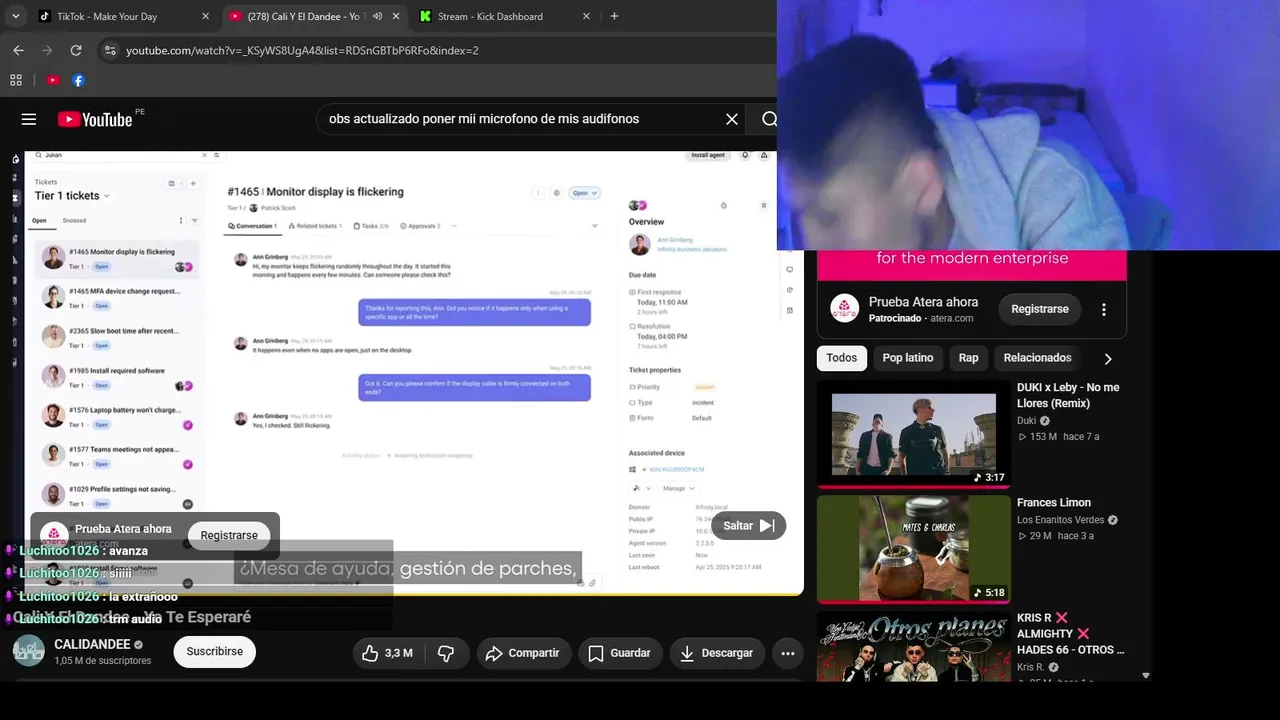Screen dimensions: 1280x720
Task: Dislike the video with the thumbs-down button
Action: pyautogui.click(x=447, y=653)
